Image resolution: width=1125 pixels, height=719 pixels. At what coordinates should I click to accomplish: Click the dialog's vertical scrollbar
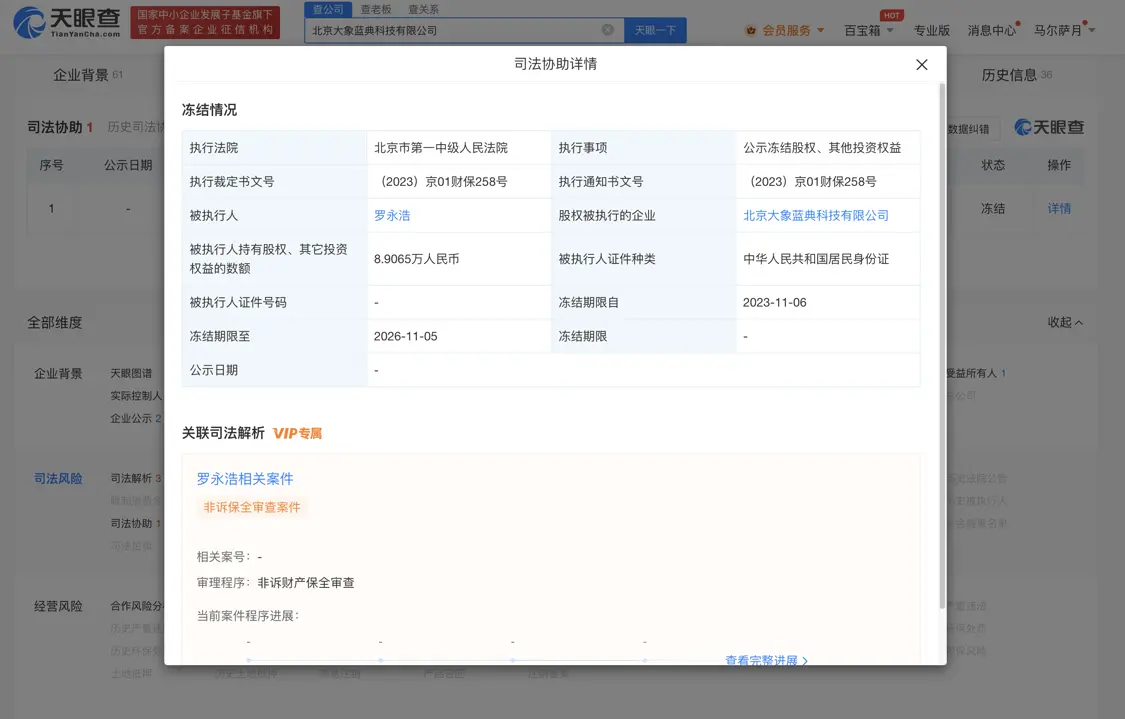(942, 346)
